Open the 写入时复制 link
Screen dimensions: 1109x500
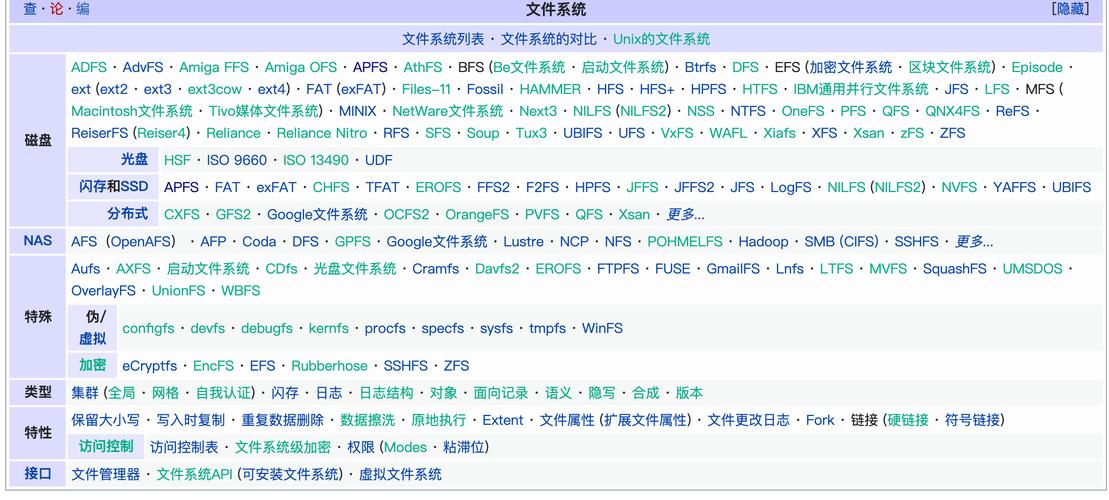[190, 420]
